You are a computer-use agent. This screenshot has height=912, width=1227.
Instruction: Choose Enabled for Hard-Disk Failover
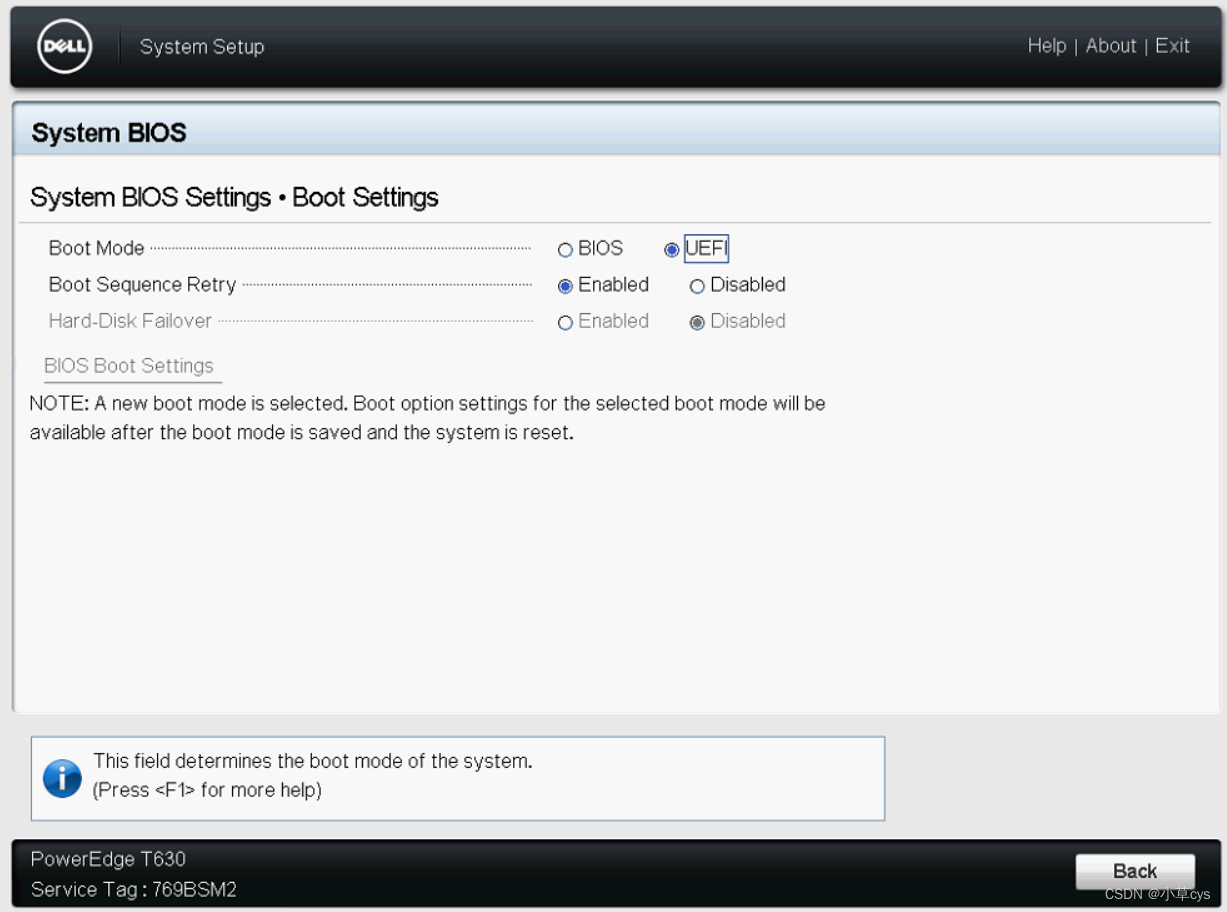566,322
